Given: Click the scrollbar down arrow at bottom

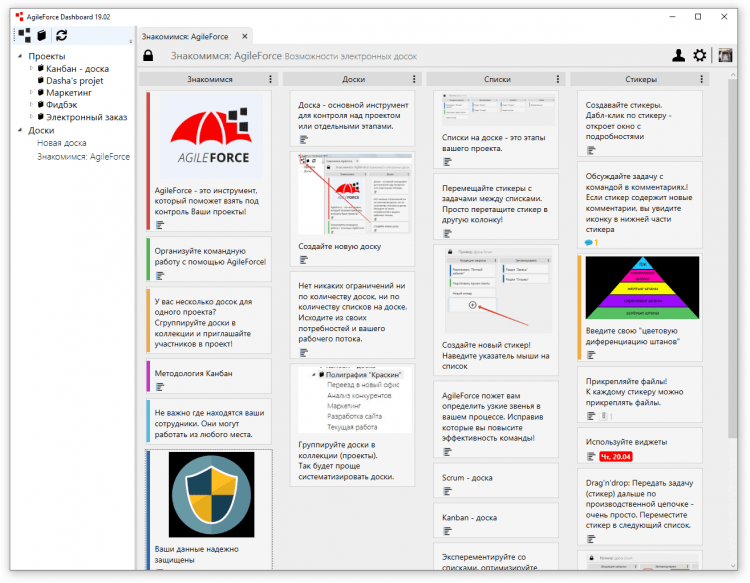Looking at the screenshot, I should 732,565.
